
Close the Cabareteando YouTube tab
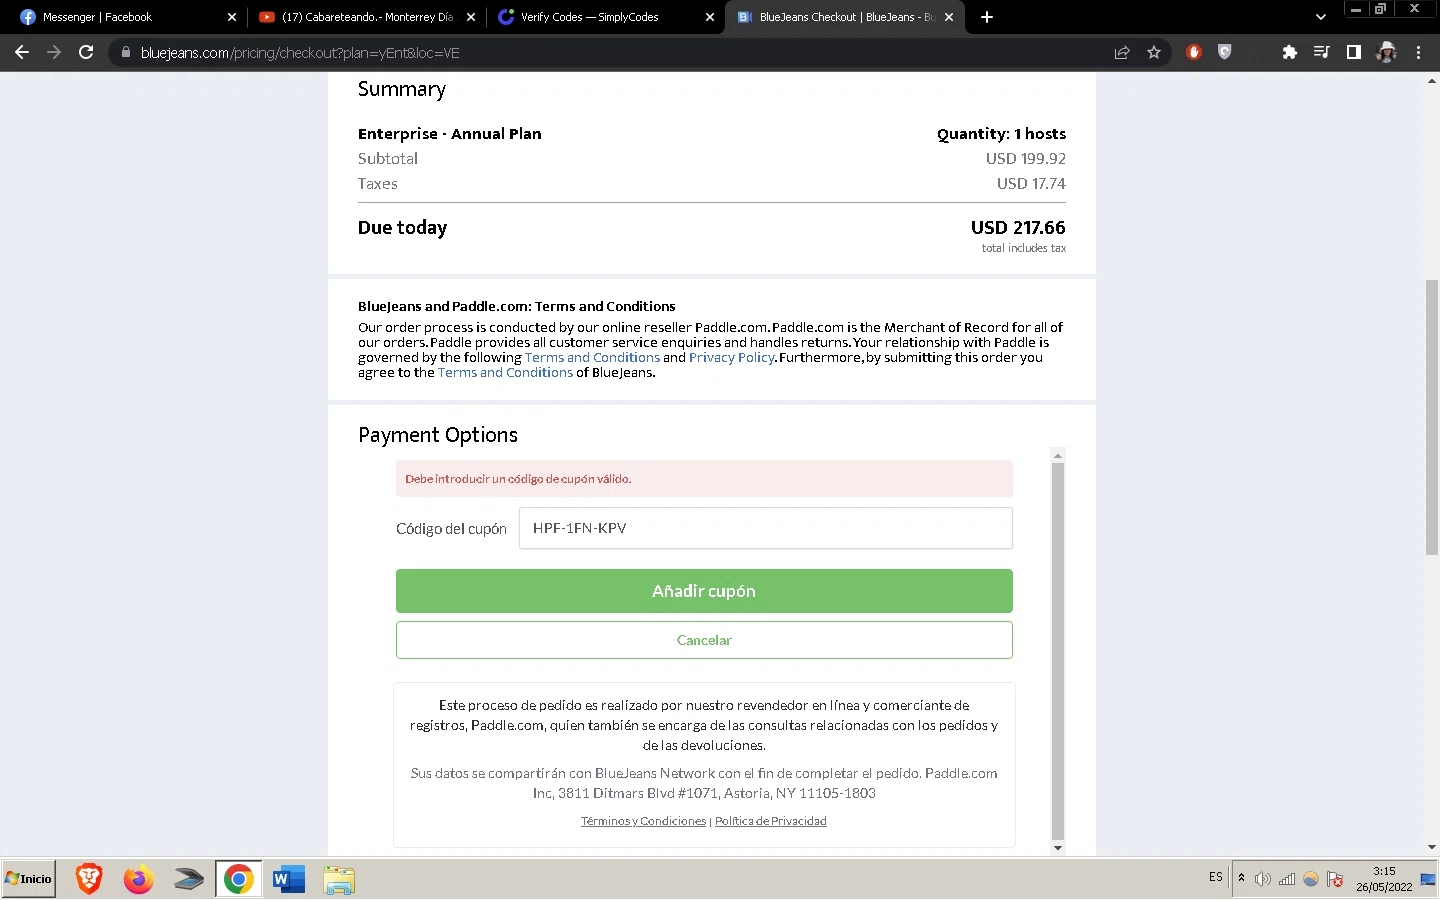(470, 17)
